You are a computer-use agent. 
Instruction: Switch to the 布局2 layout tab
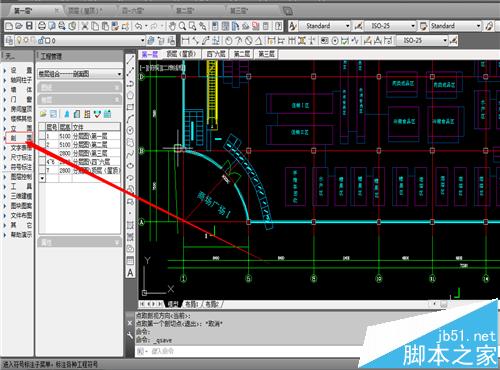click(x=212, y=304)
